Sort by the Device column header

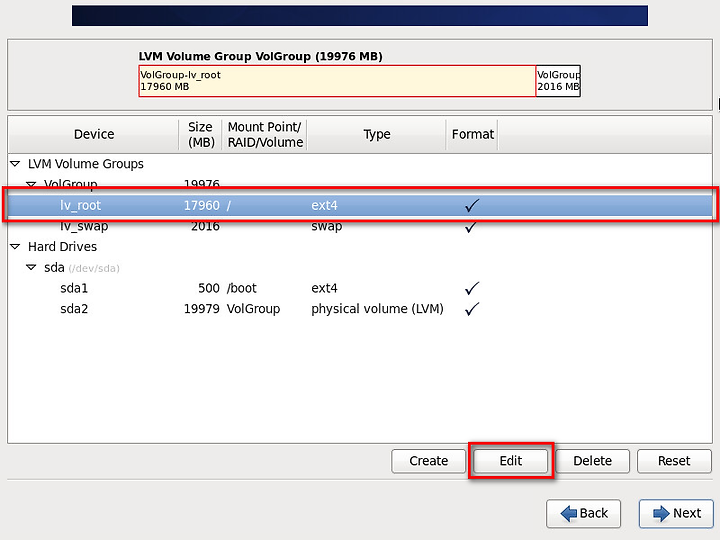tap(94, 134)
